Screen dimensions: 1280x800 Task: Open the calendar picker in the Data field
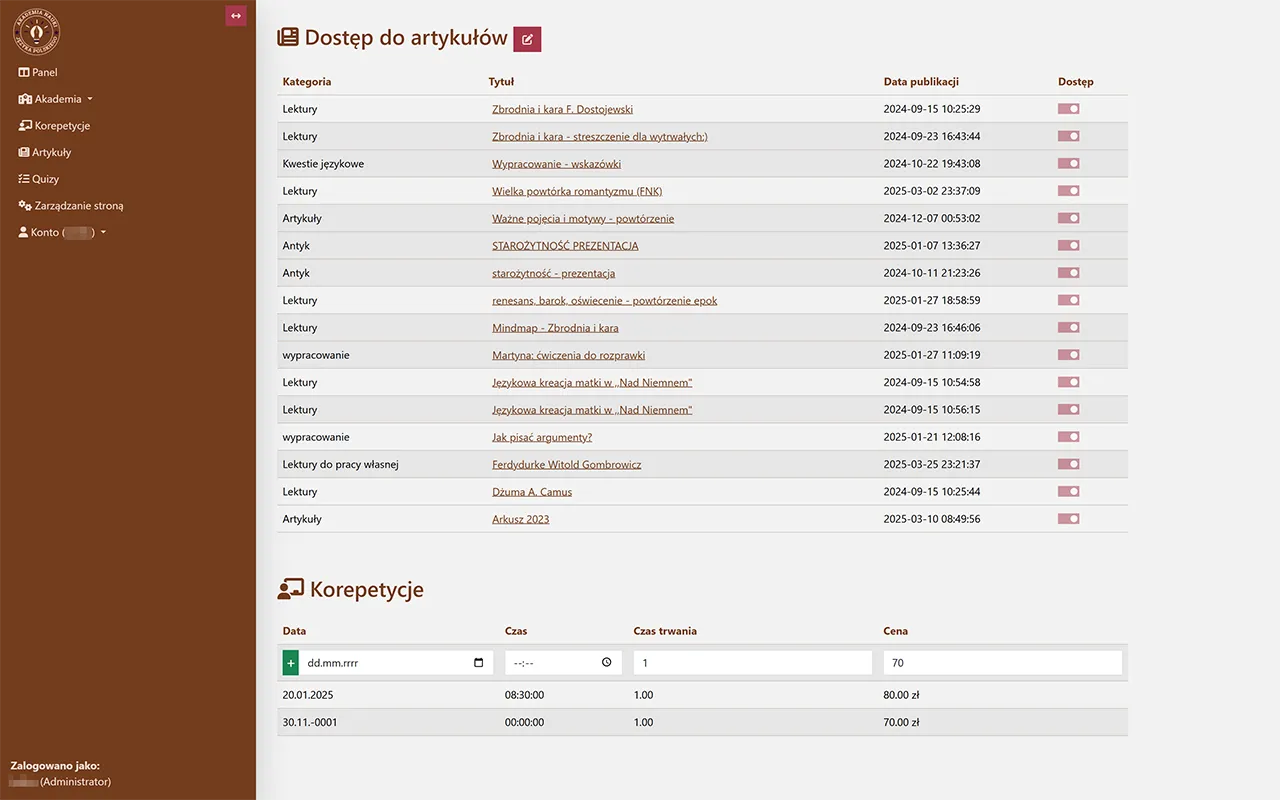477,662
